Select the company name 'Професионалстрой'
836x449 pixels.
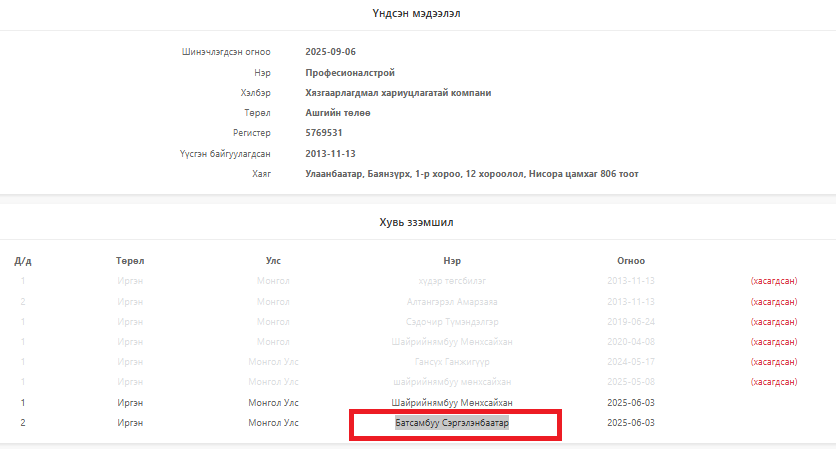pyautogui.click(x=350, y=73)
